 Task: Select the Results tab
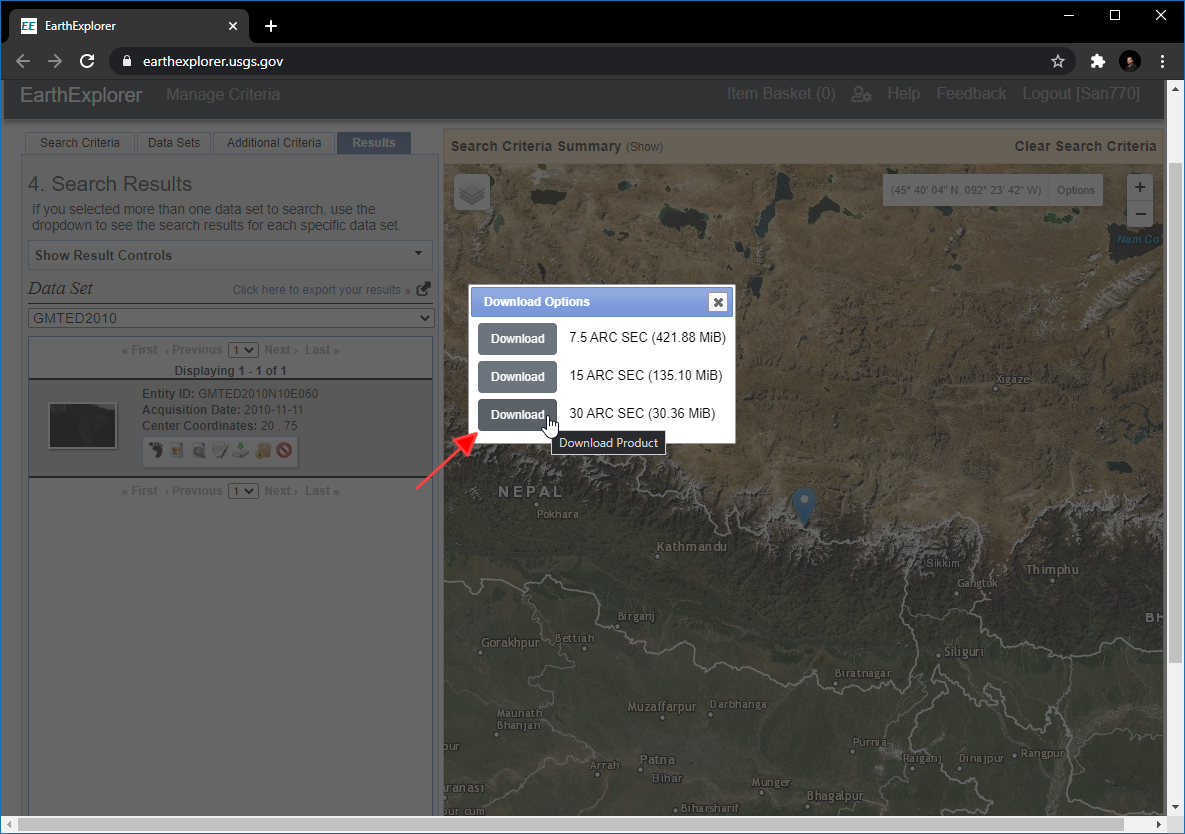pyautogui.click(x=374, y=143)
